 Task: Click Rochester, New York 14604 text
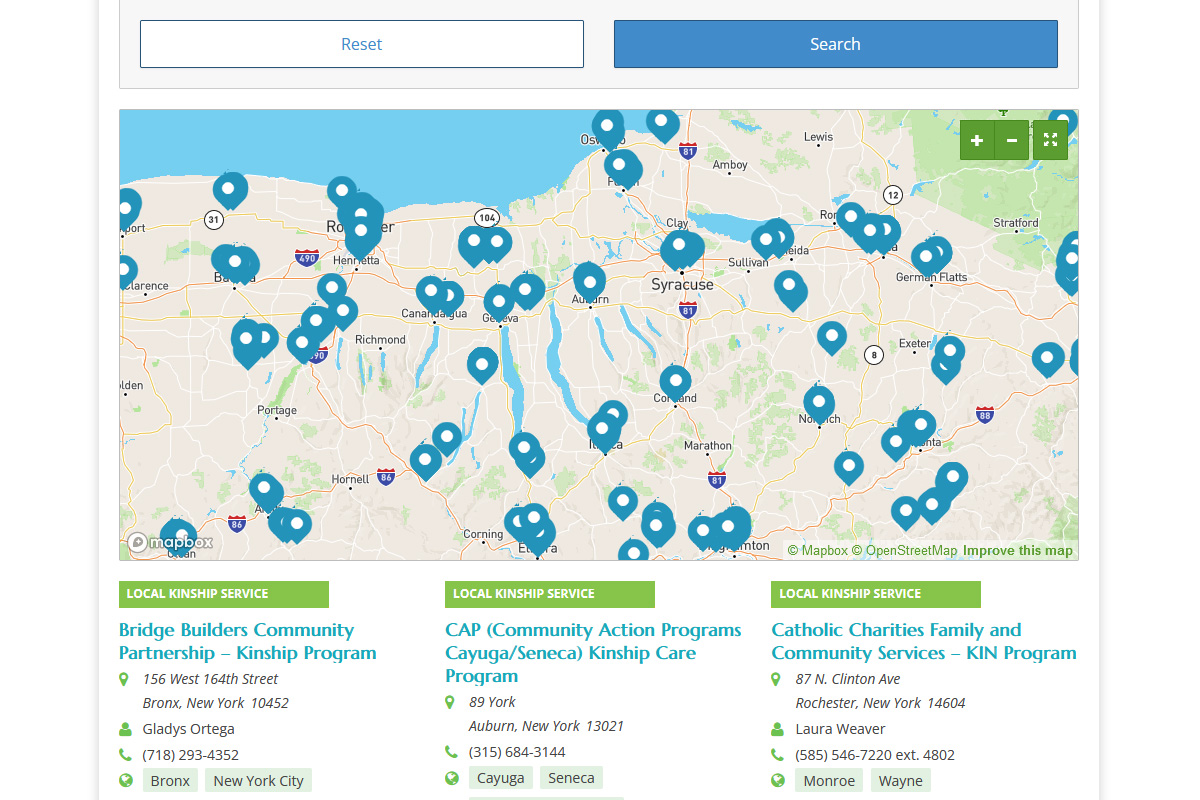(881, 703)
